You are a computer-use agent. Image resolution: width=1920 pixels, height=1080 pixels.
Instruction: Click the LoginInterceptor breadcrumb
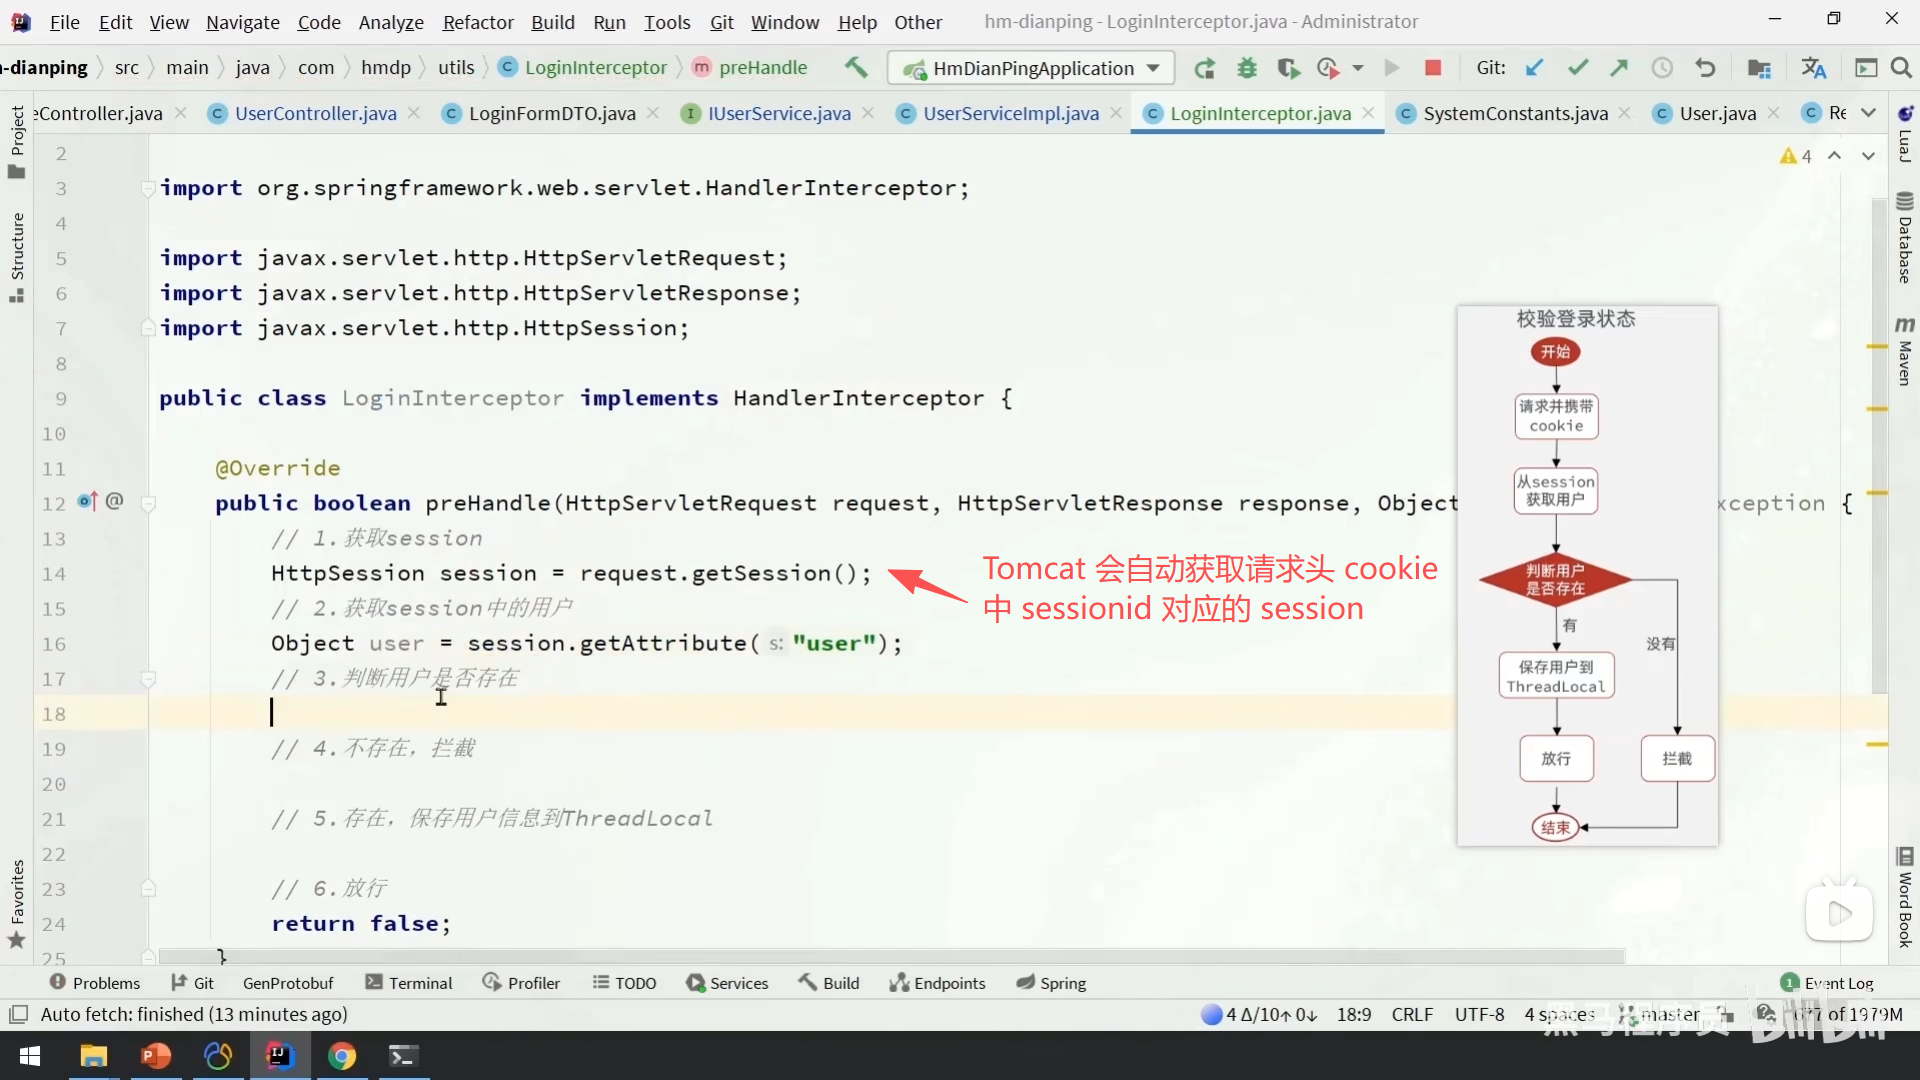coord(595,67)
